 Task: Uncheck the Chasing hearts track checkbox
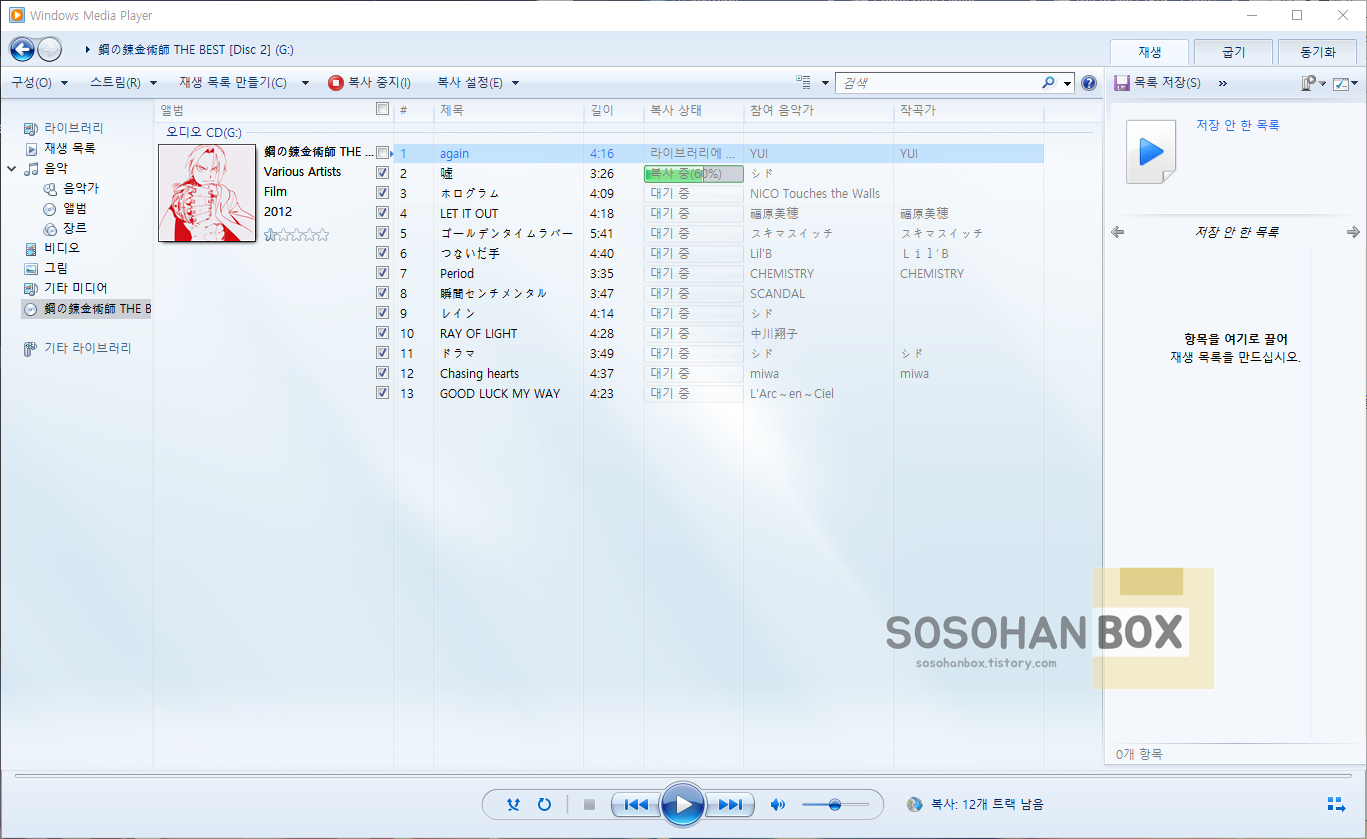coord(382,373)
